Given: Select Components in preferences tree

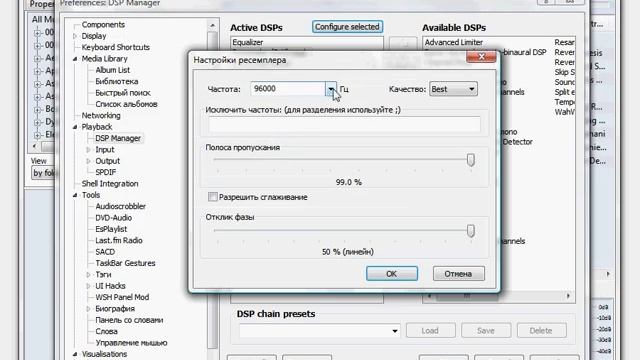Looking at the screenshot, I should pos(103,24).
